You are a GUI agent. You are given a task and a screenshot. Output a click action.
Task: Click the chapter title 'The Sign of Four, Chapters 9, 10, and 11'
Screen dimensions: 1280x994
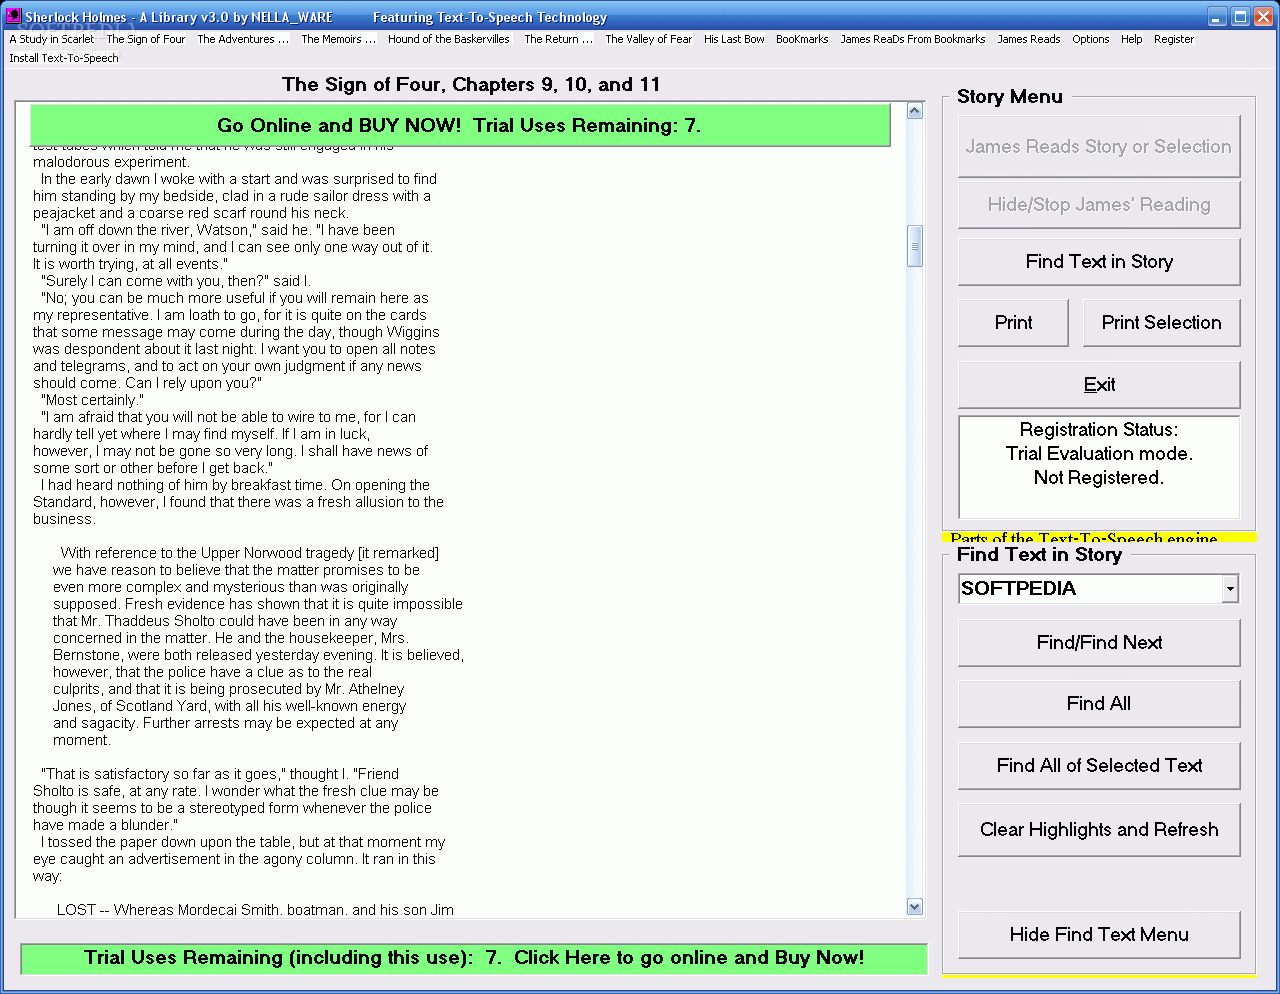tap(471, 84)
